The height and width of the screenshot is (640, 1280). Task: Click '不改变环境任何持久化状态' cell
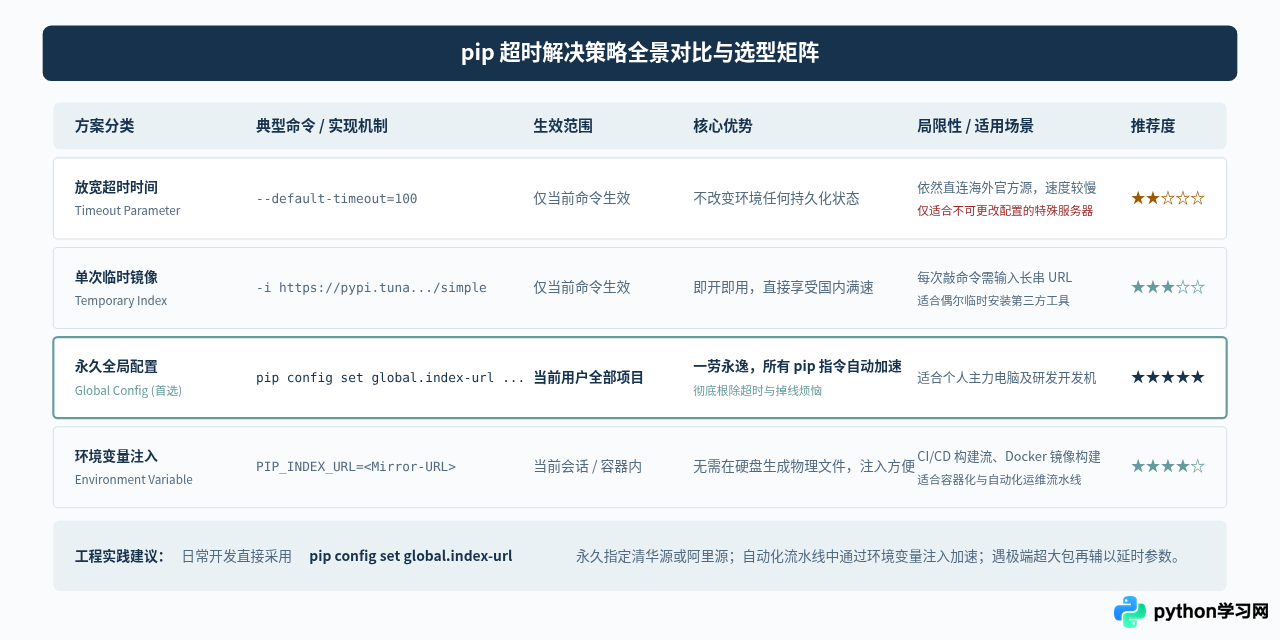(x=776, y=198)
